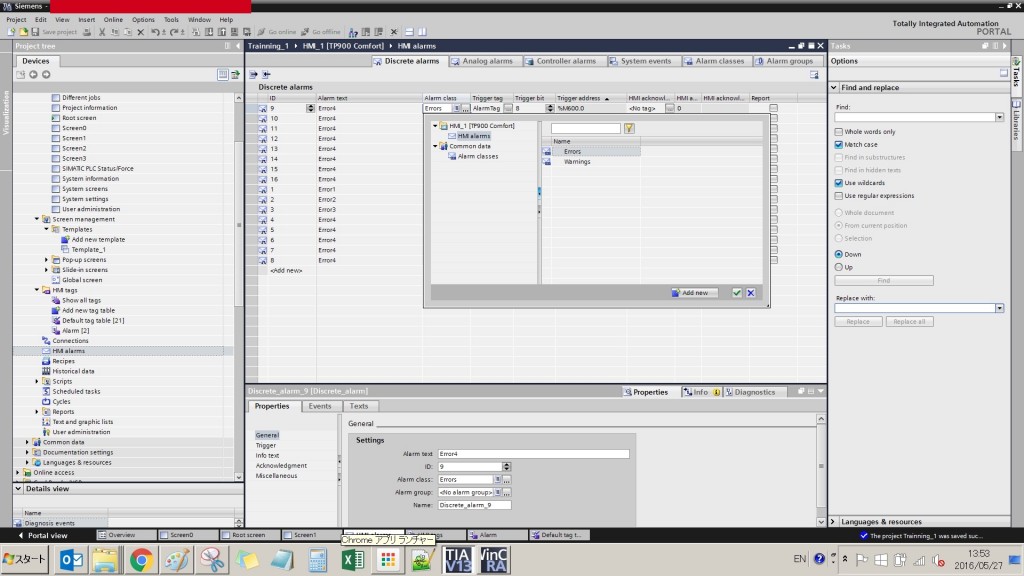Click the Replace all button

coord(909,322)
